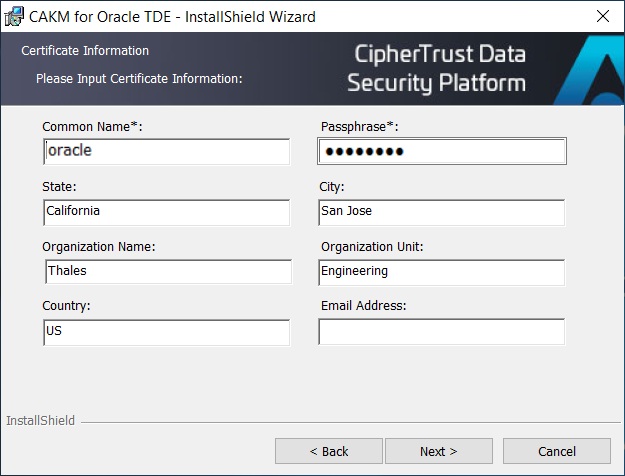The width and height of the screenshot is (625, 476).
Task: Go back with the < Back button
Action: 329,451
